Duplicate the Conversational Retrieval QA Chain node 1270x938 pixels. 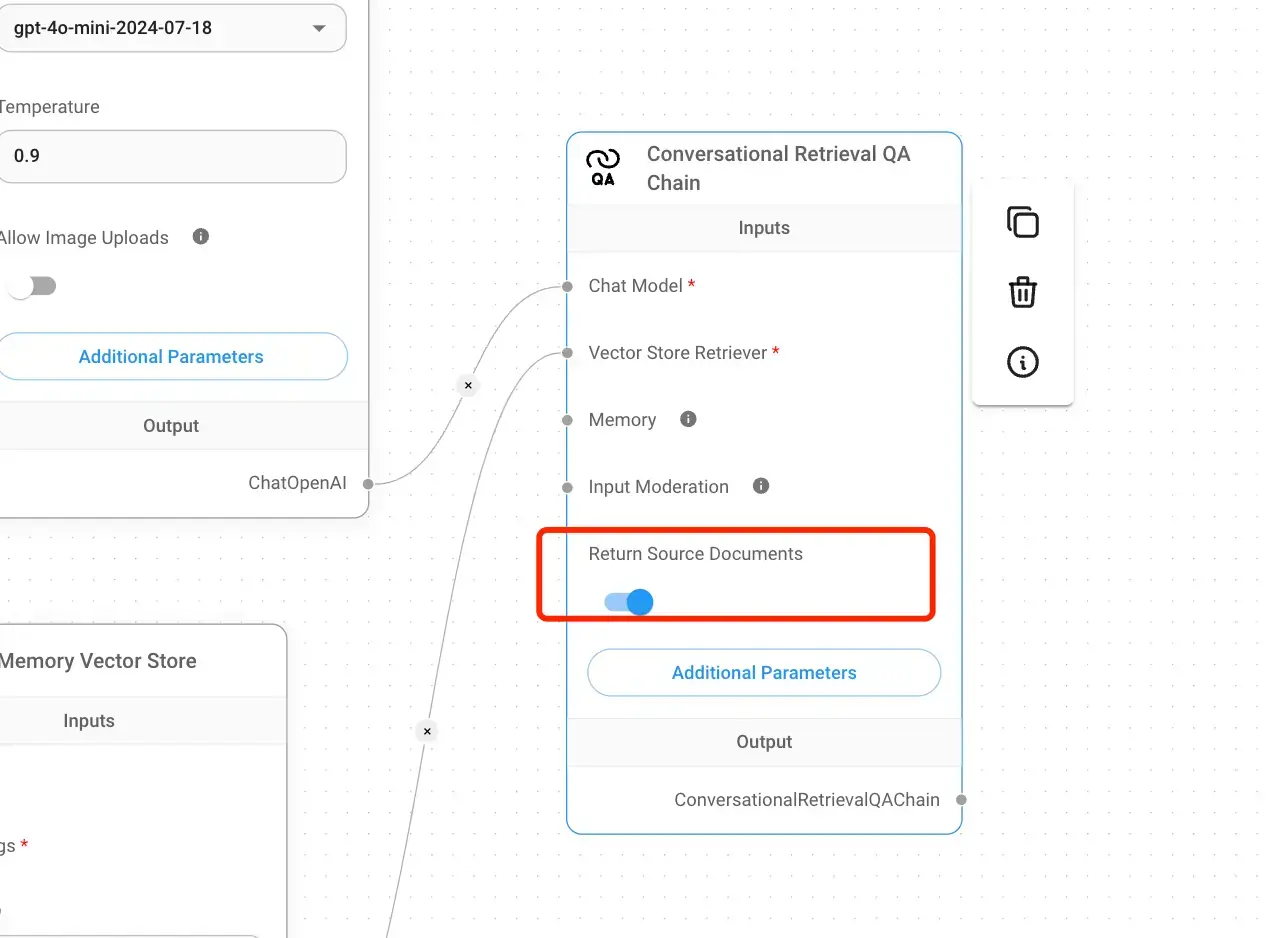(x=1022, y=222)
